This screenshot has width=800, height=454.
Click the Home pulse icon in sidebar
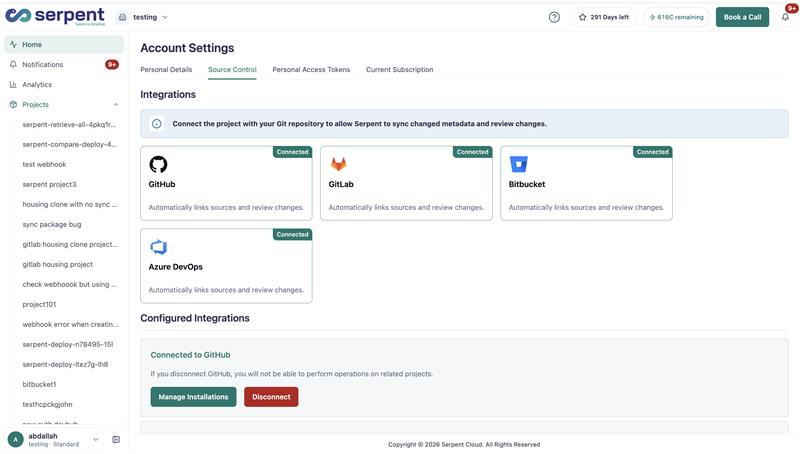tap(13, 44)
